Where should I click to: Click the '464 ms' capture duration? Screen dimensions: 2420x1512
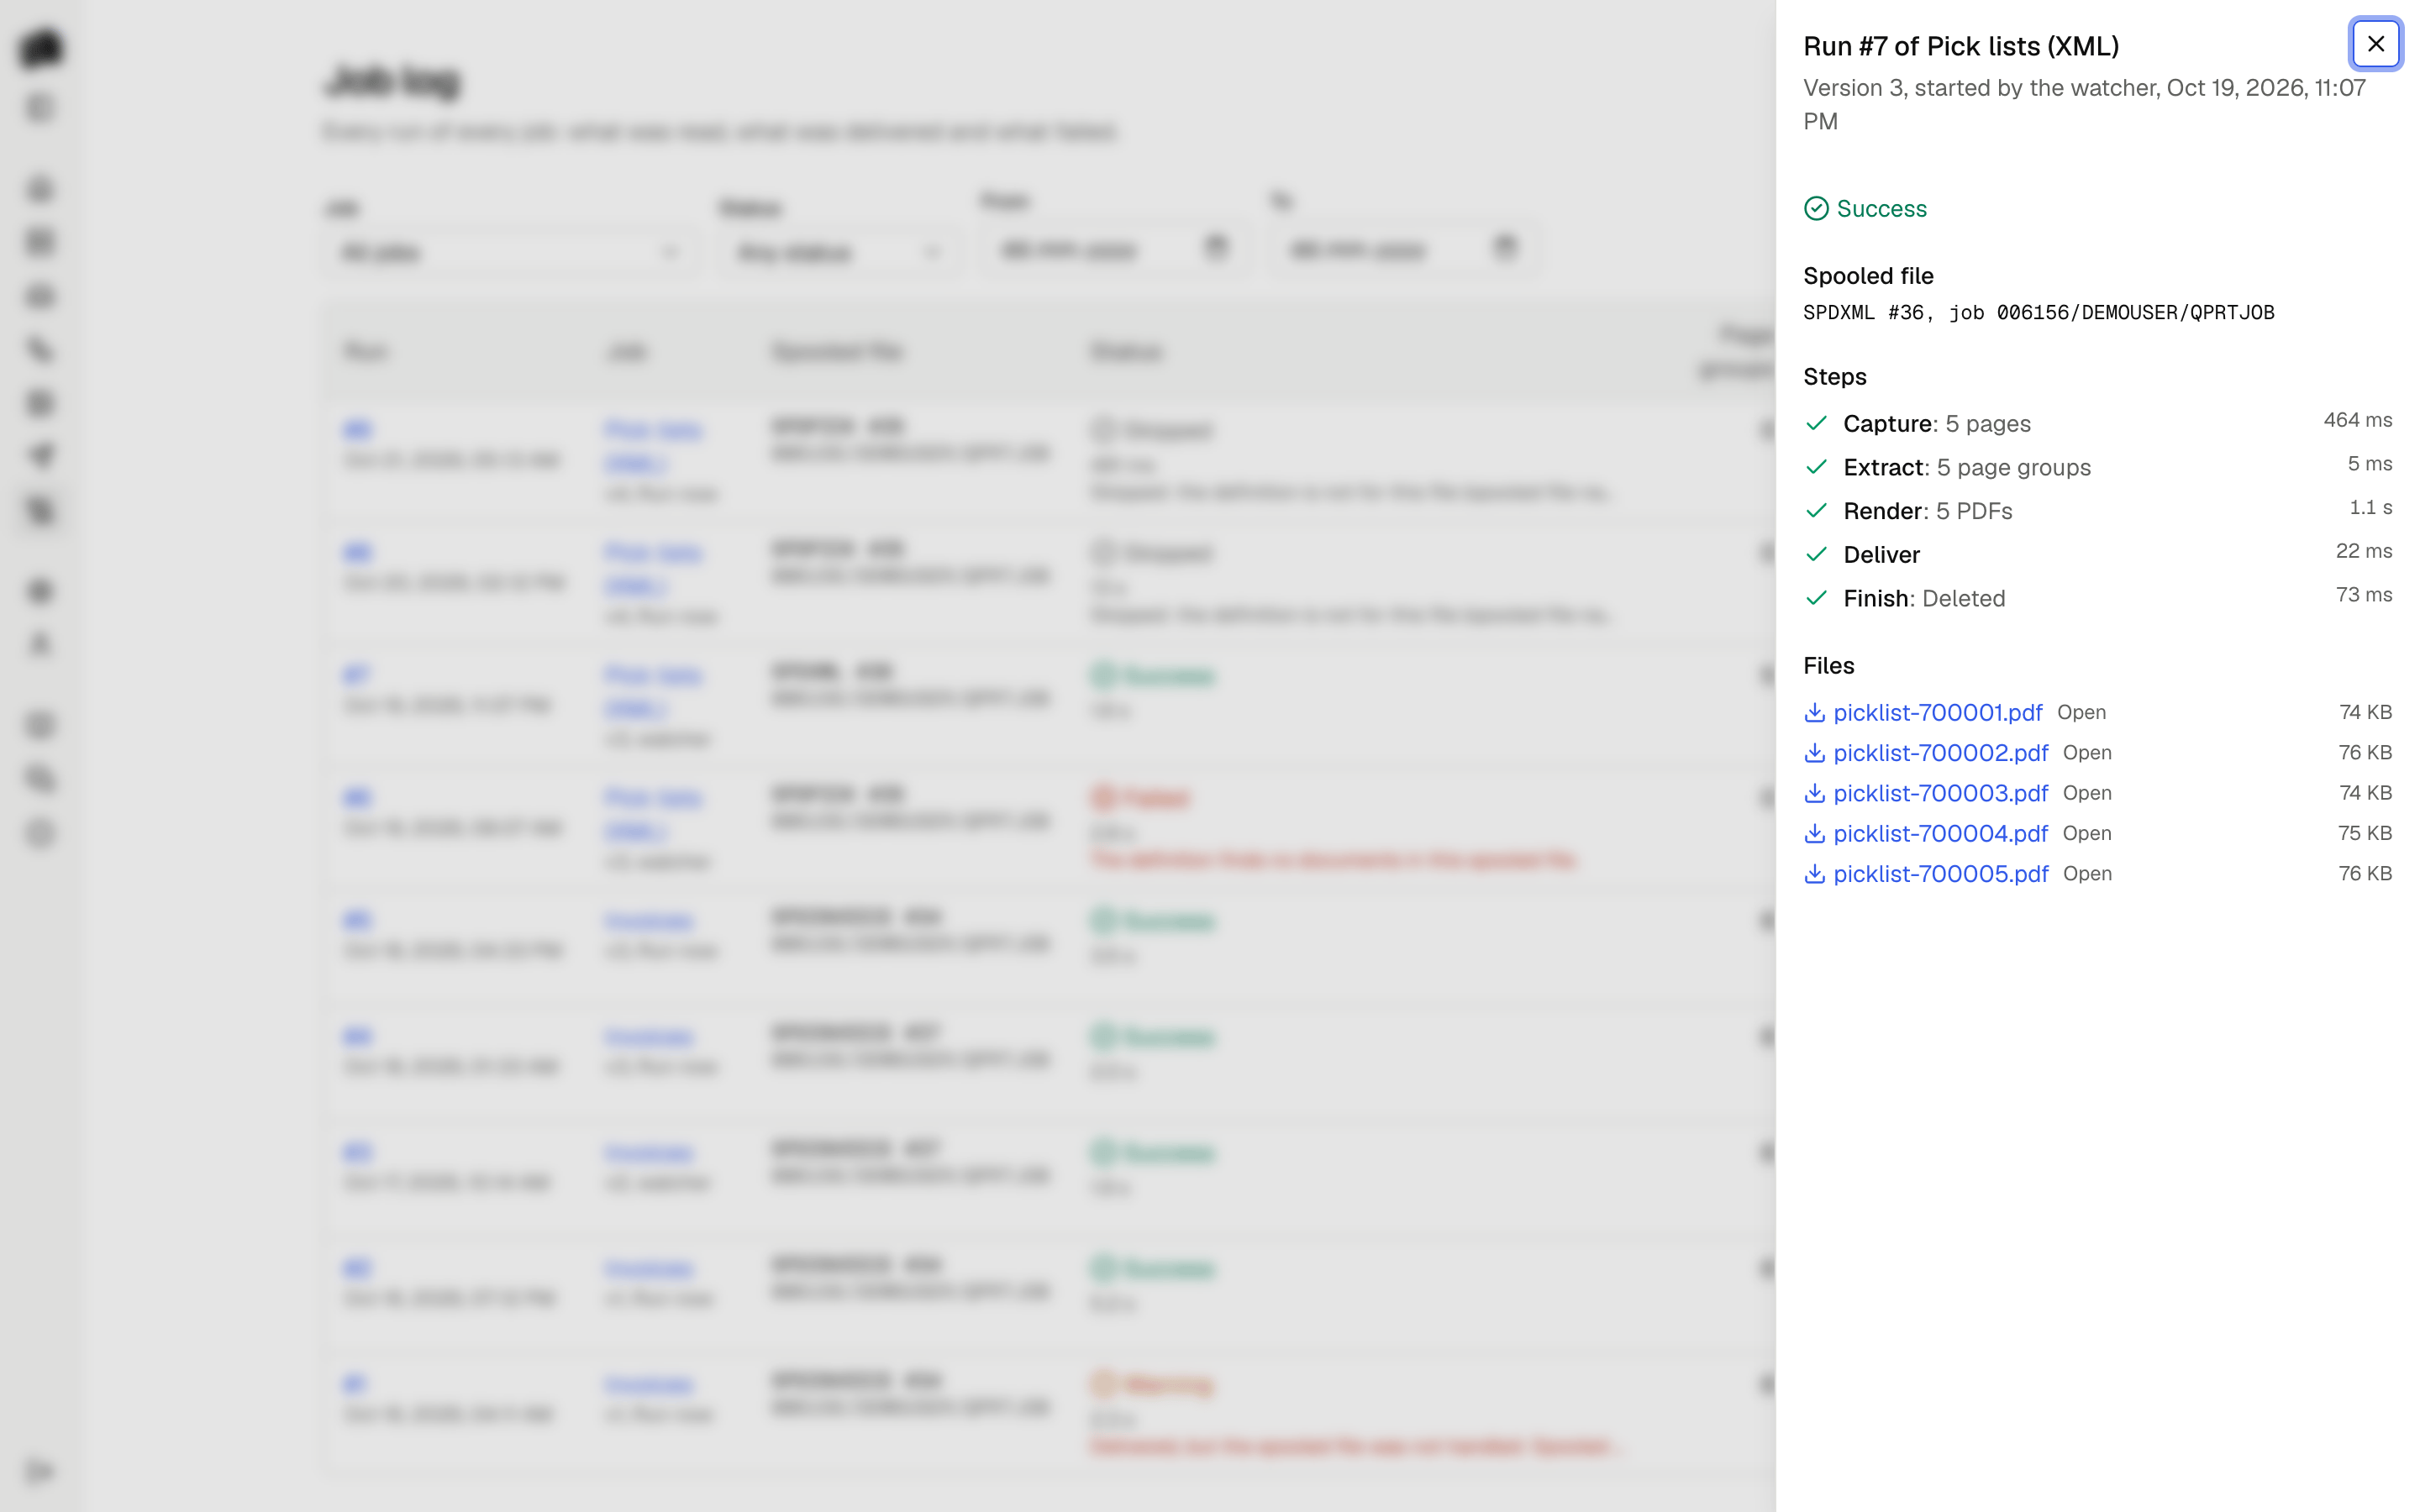pyautogui.click(x=2357, y=420)
